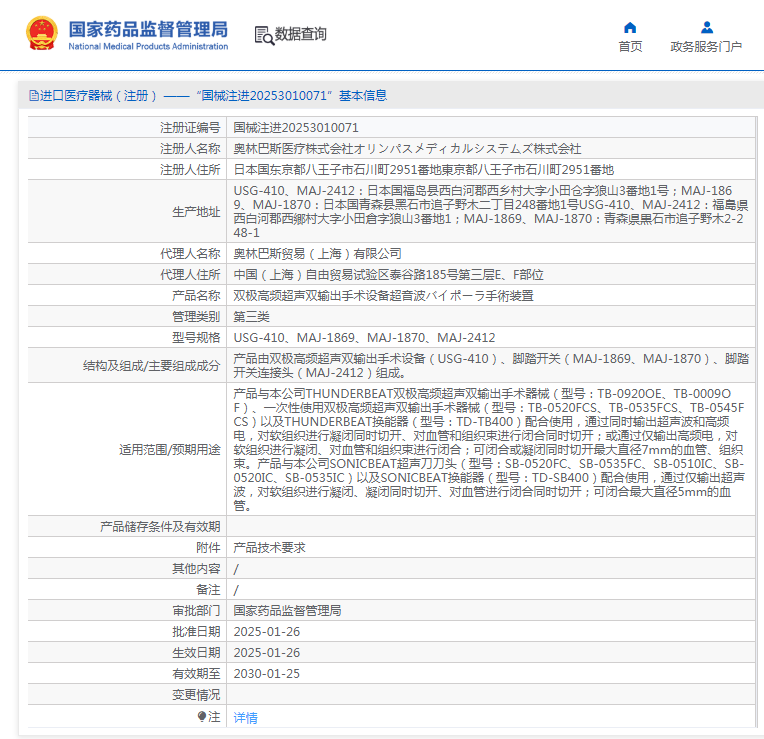The image size is (764, 739).
Task: Click model spec USG-410、MAJ-1869、MAJ-1870、MAJ-2412
Action: pyautogui.click(x=364, y=338)
